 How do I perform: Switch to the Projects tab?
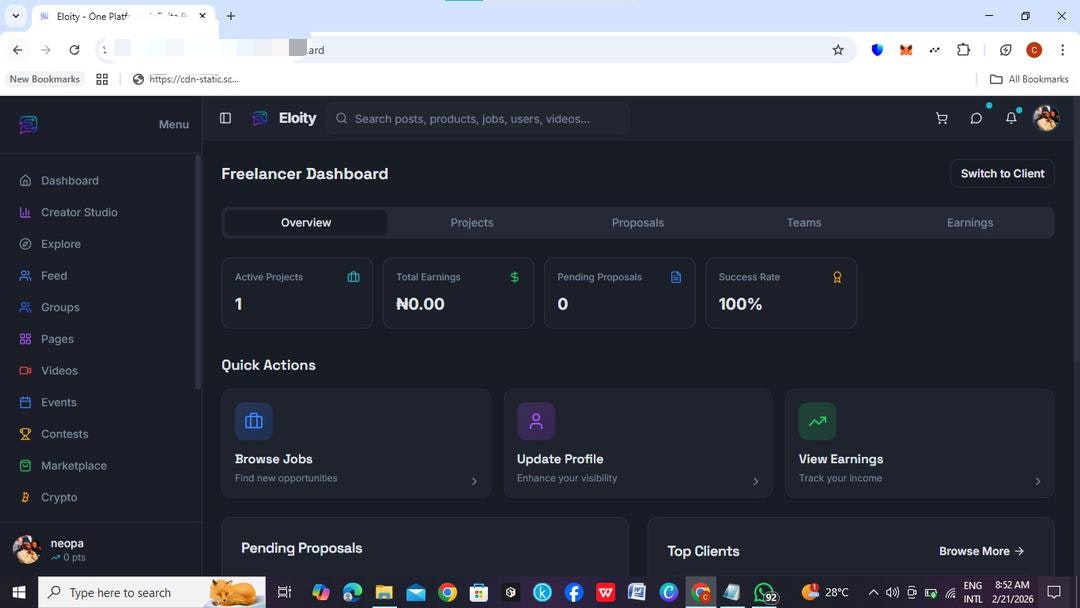click(x=472, y=222)
